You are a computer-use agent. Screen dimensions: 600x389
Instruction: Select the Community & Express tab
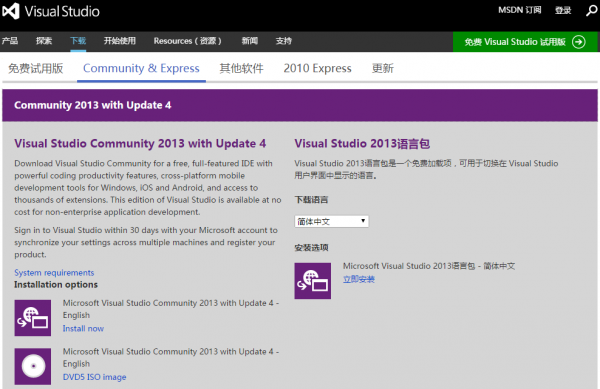pyautogui.click(x=141, y=68)
